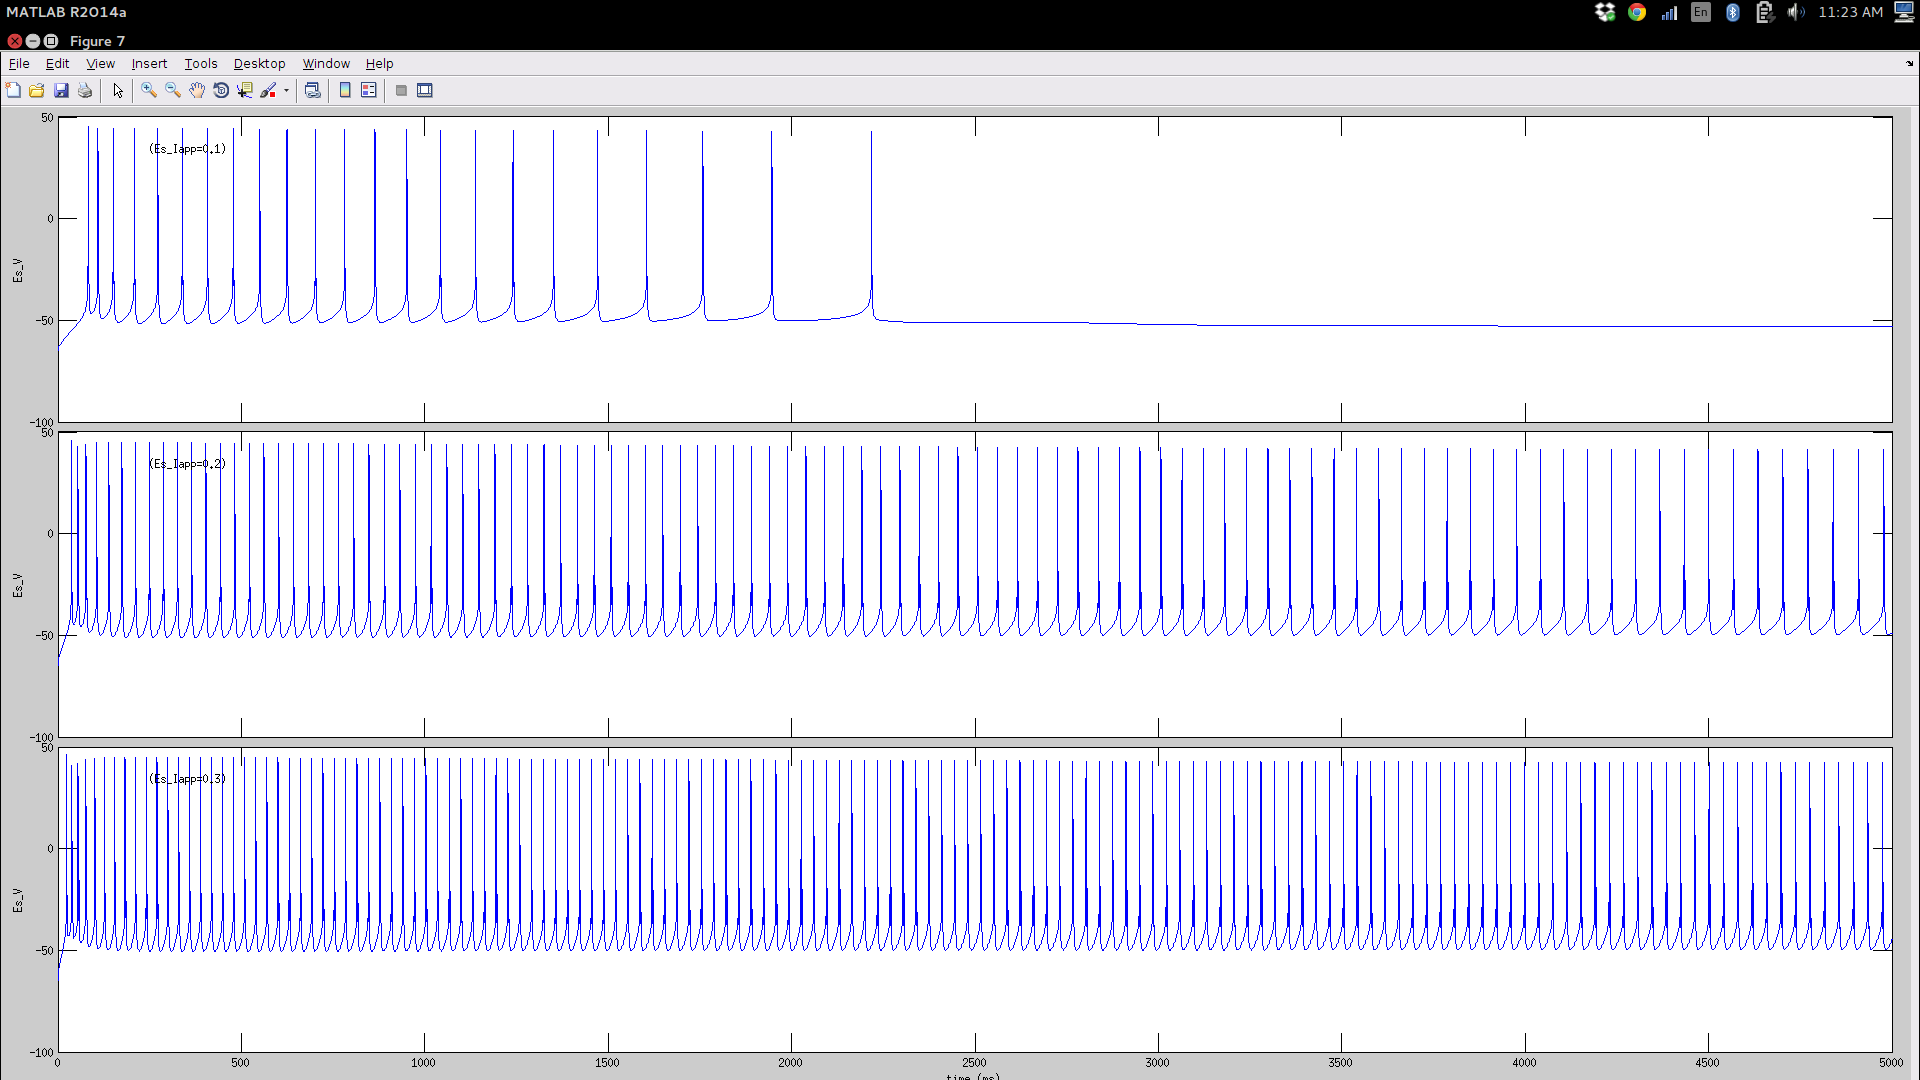The height and width of the screenshot is (1080, 1920).
Task: Open a file with the folder icon
Action: 37,90
